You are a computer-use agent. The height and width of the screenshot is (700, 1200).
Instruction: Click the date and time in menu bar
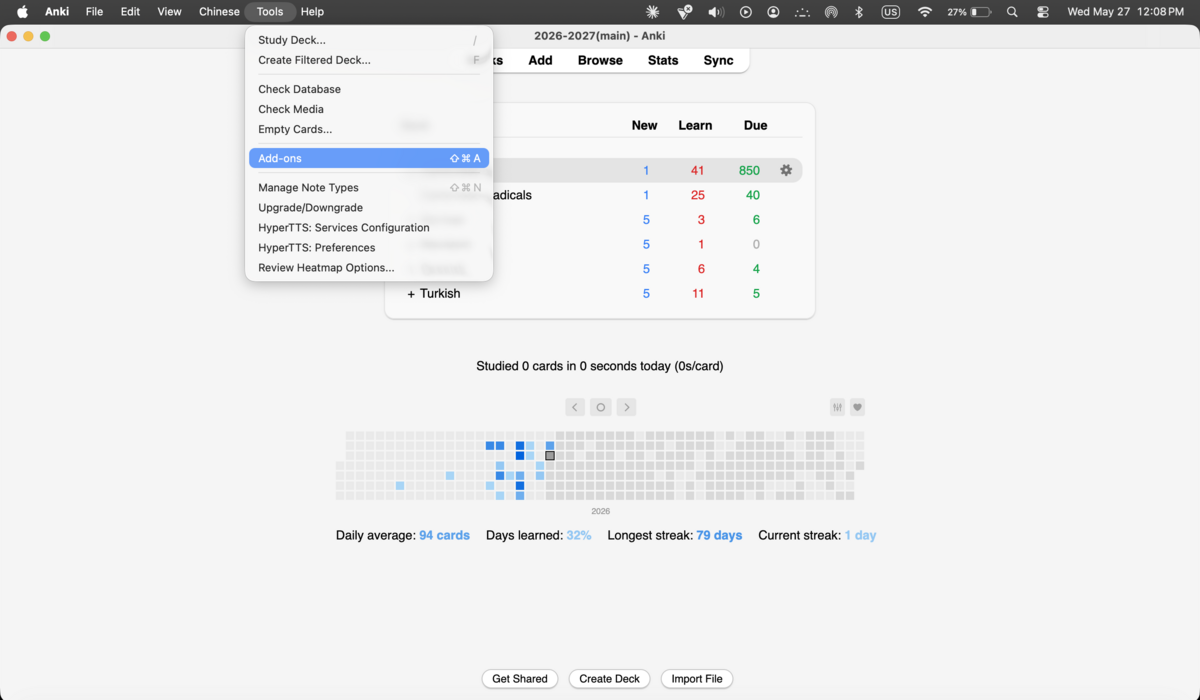(x=1125, y=12)
